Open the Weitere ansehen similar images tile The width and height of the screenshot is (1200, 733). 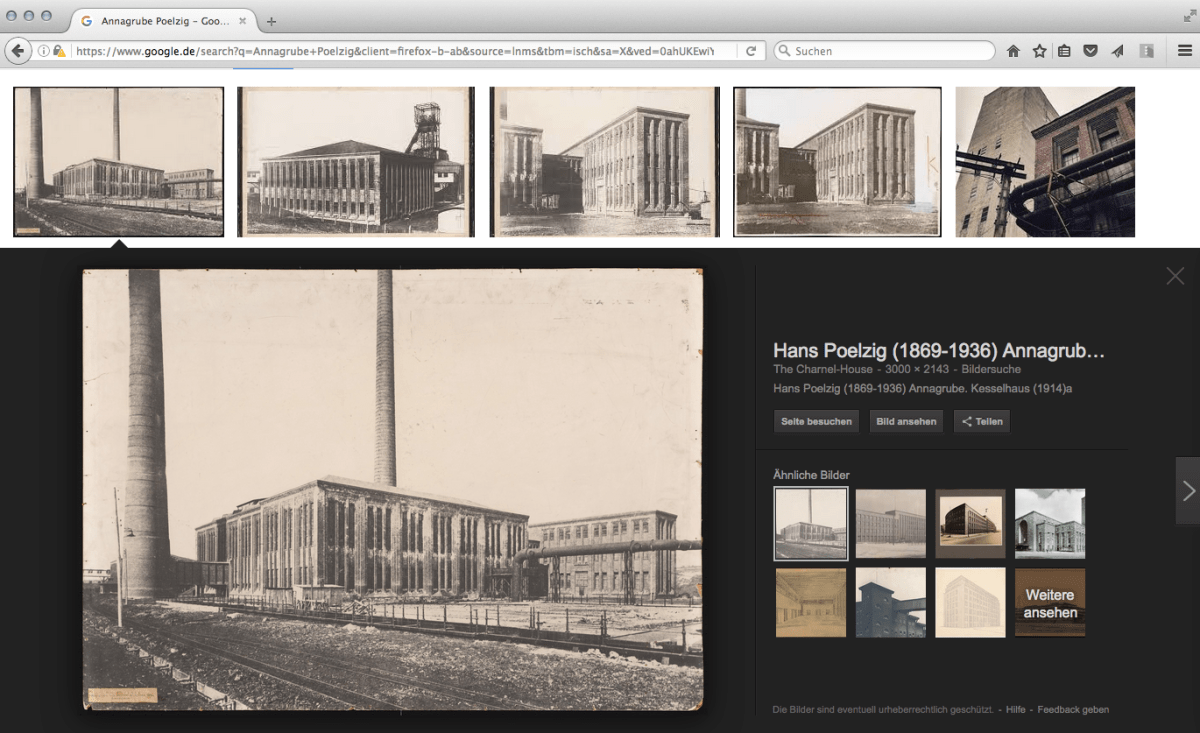click(x=1050, y=603)
